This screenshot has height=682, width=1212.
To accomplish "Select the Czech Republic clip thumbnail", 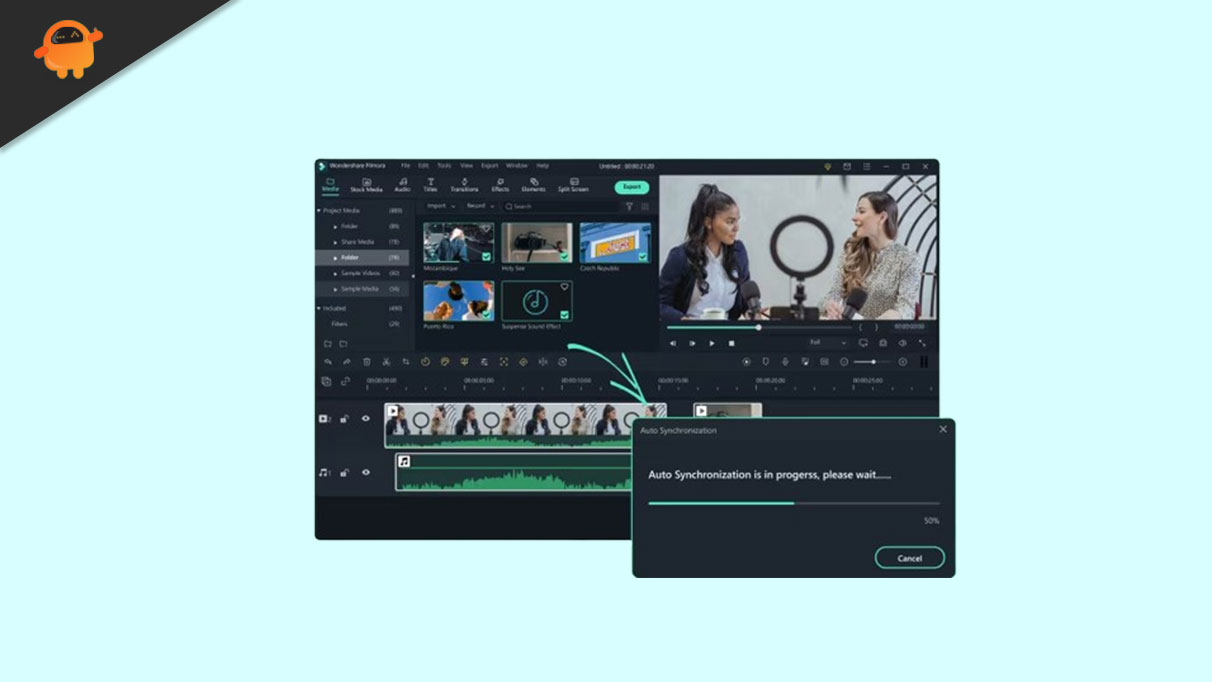I will click(x=615, y=242).
